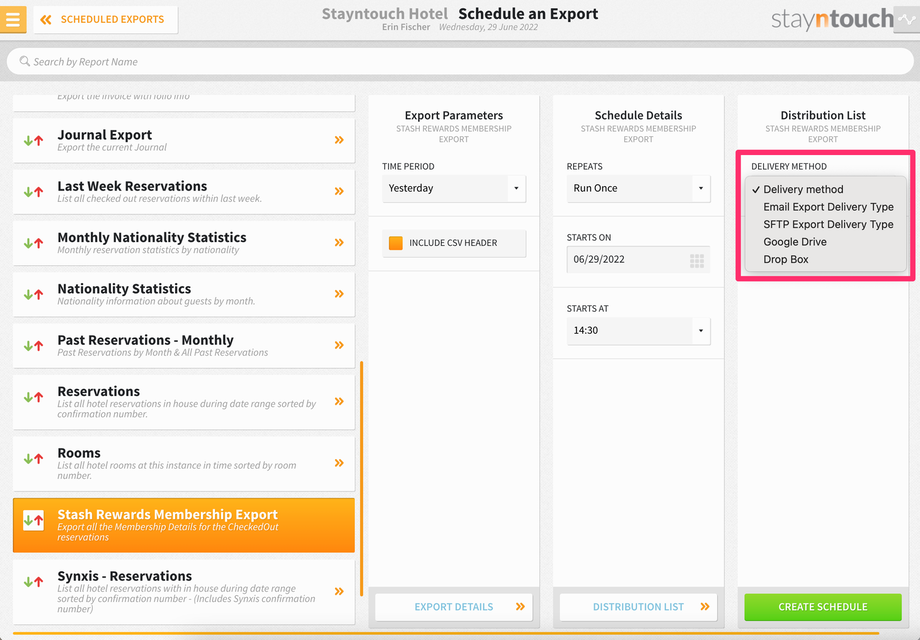920x640 pixels.
Task: Choose SFTP Export Delivery Type option
Action: click(828, 225)
